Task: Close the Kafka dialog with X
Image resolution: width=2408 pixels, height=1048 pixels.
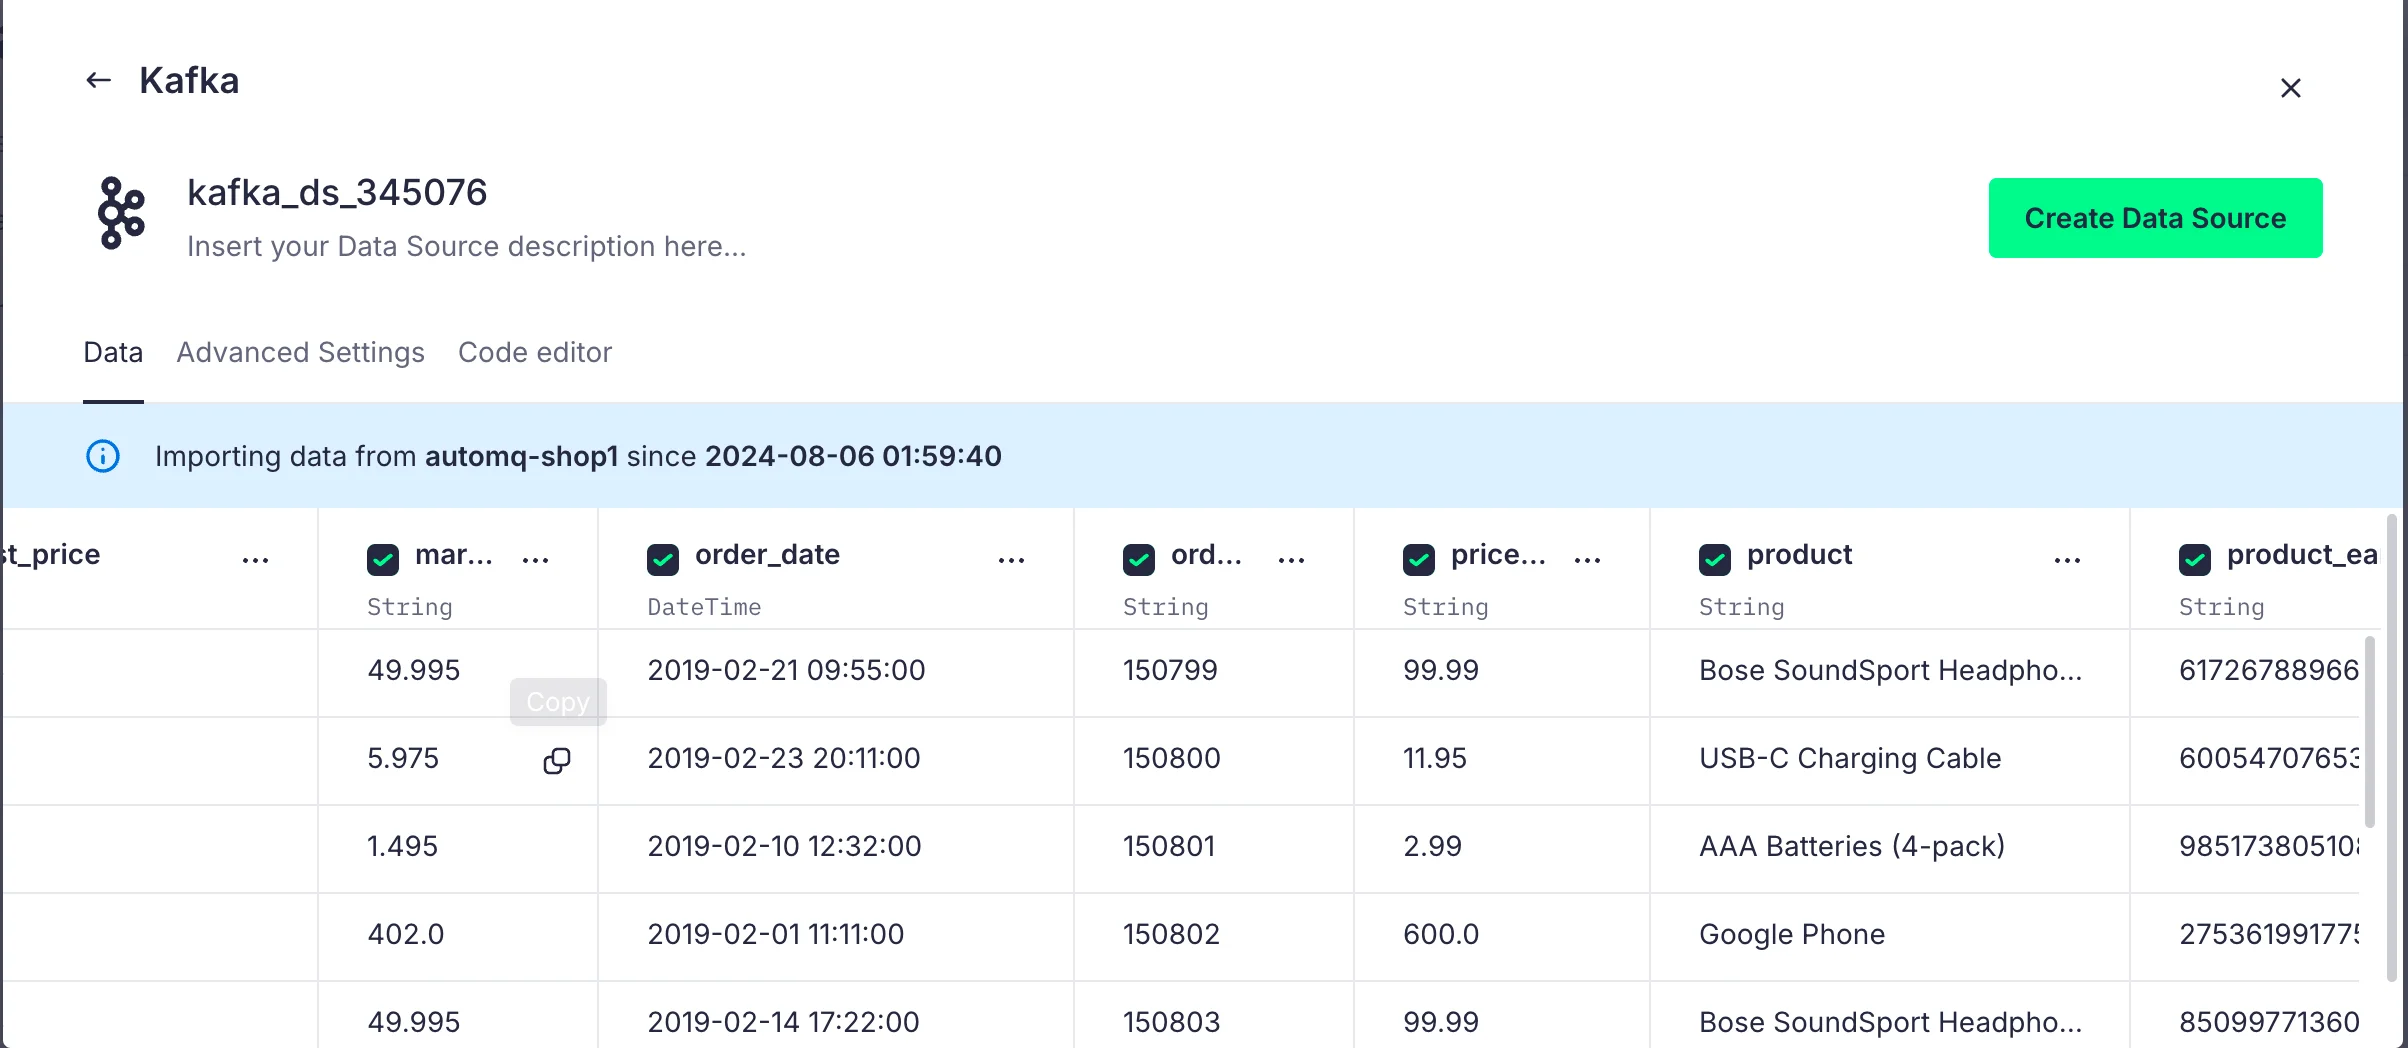Action: click(2290, 88)
